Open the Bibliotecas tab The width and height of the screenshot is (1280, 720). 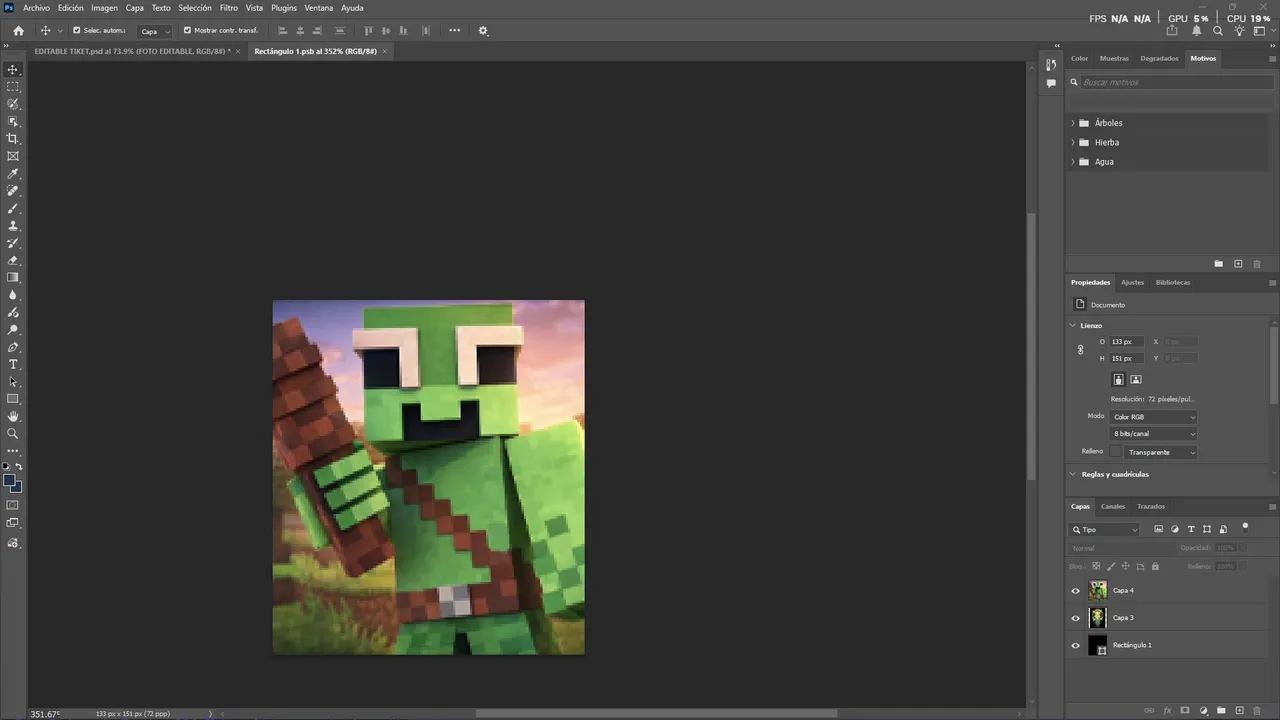pyautogui.click(x=1173, y=283)
